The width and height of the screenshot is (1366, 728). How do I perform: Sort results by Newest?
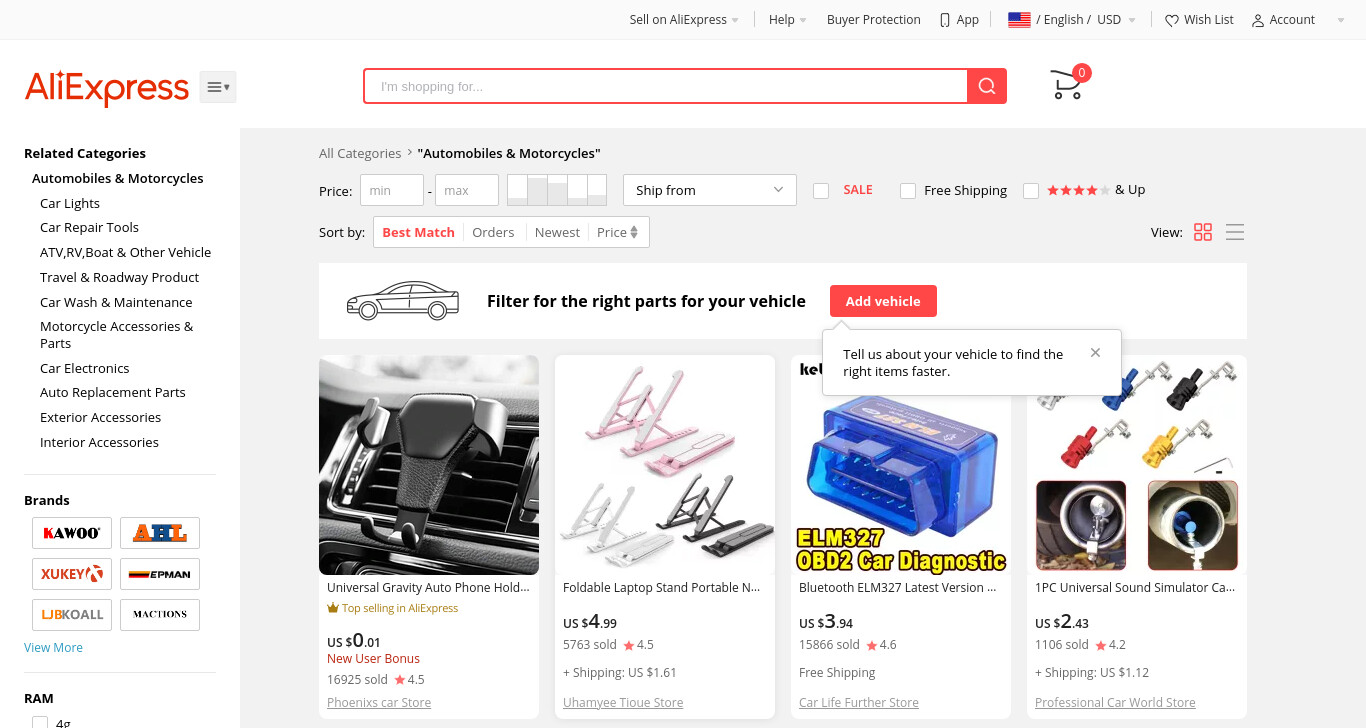click(557, 232)
